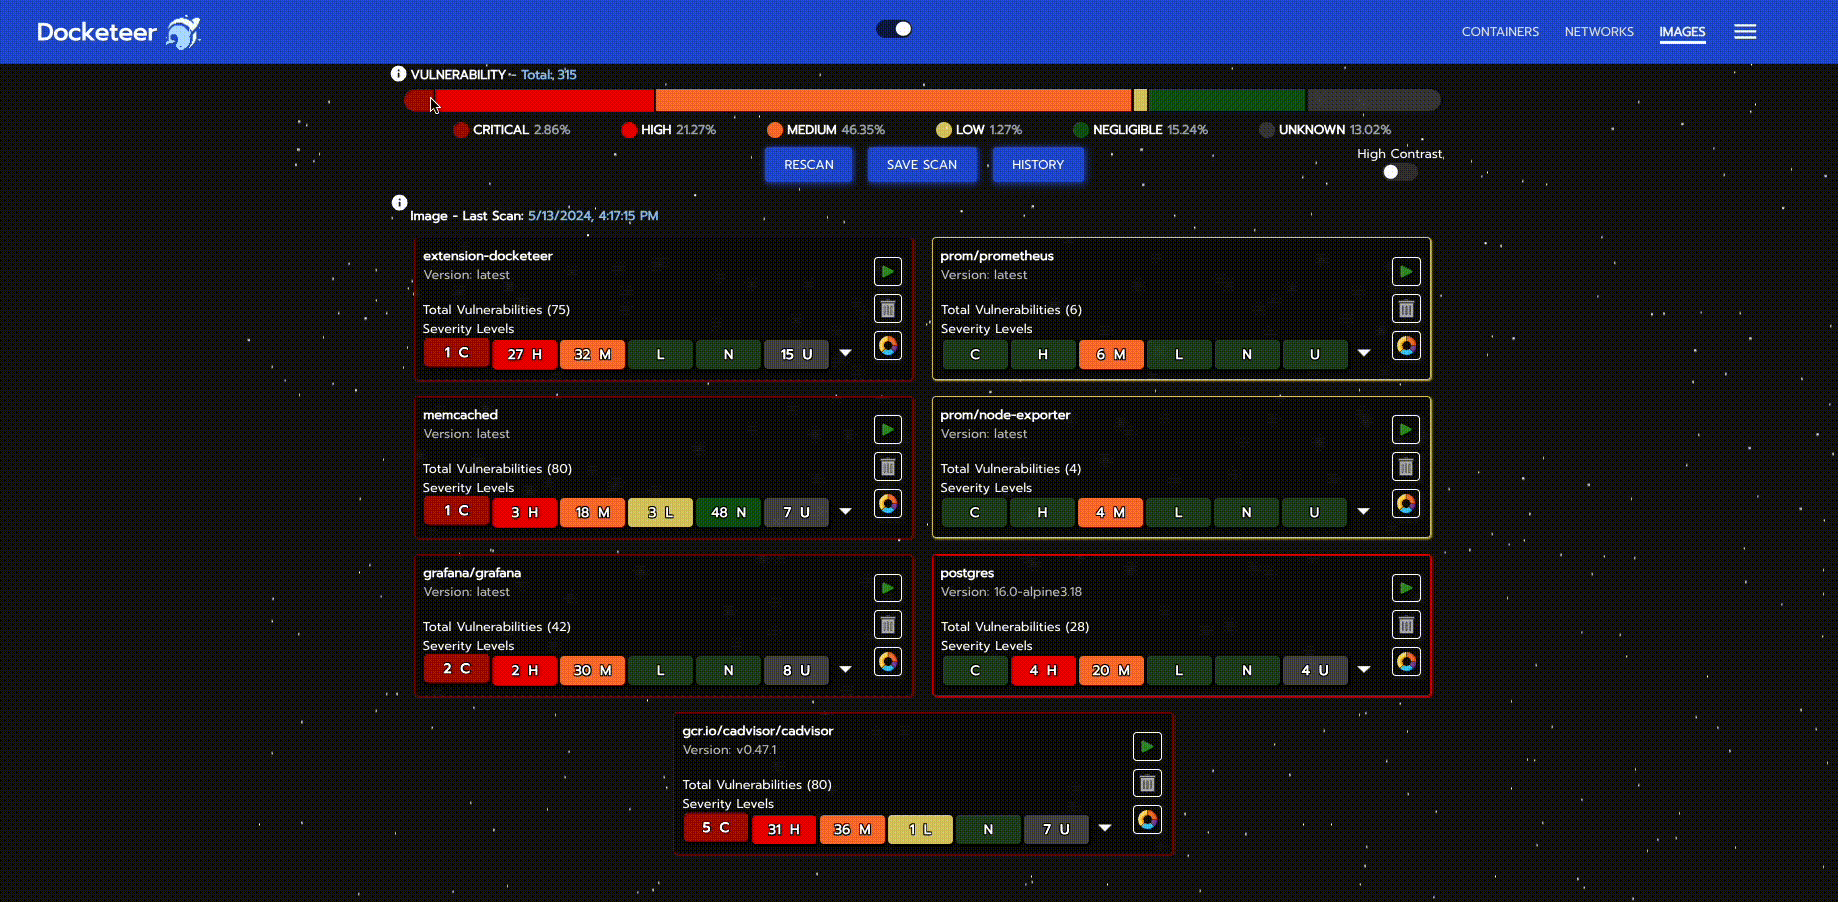Open scan History
Viewport: 1838px width, 902px height.
pyautogui.click(x=1037, y=165)
